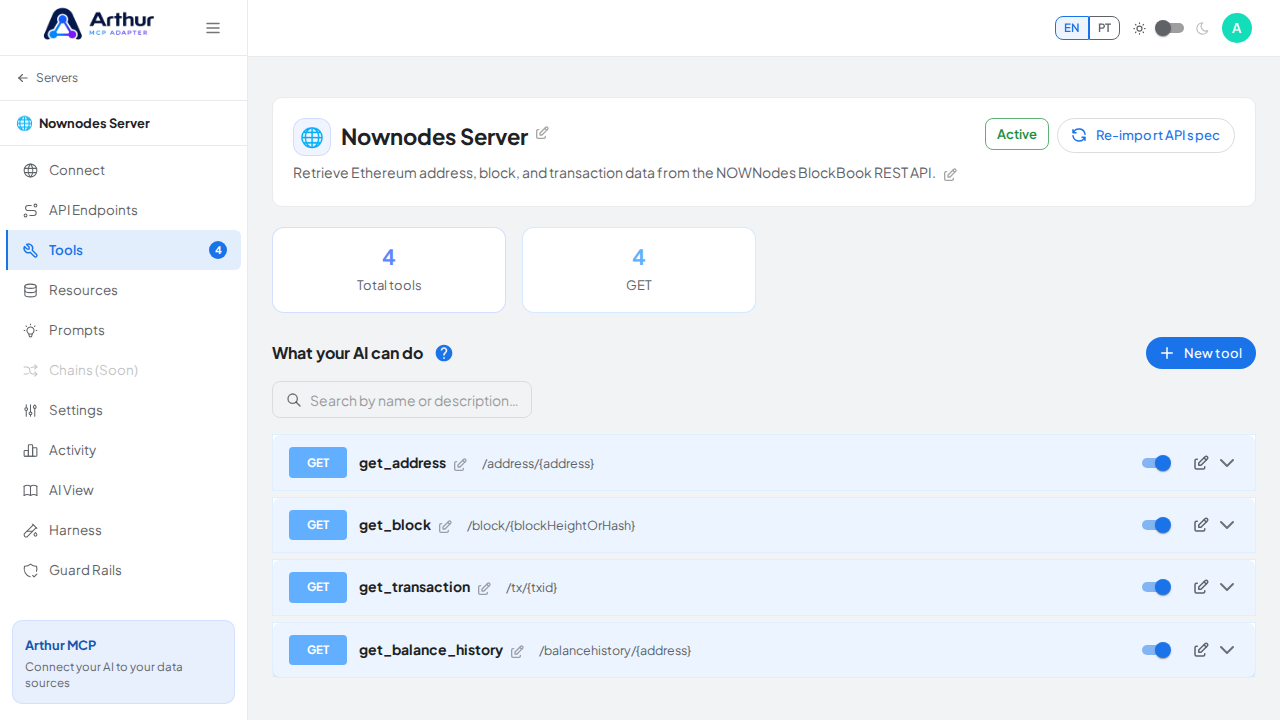Click GET badge of get_transaction

pyautogui.click(x=318, y=587)
